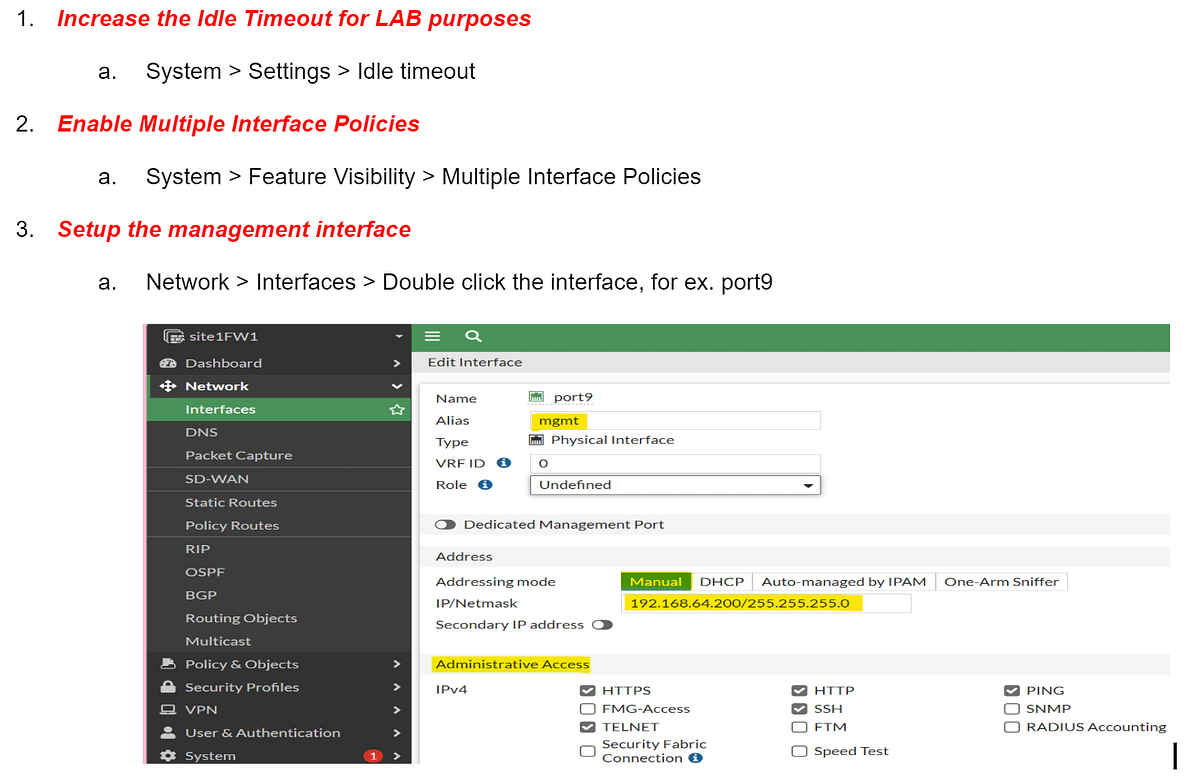Image resolution: width=1200 pixels, height=782 pixels.
Task: Click the Network cross-arrows icon
Action: (x=168, y=386)
